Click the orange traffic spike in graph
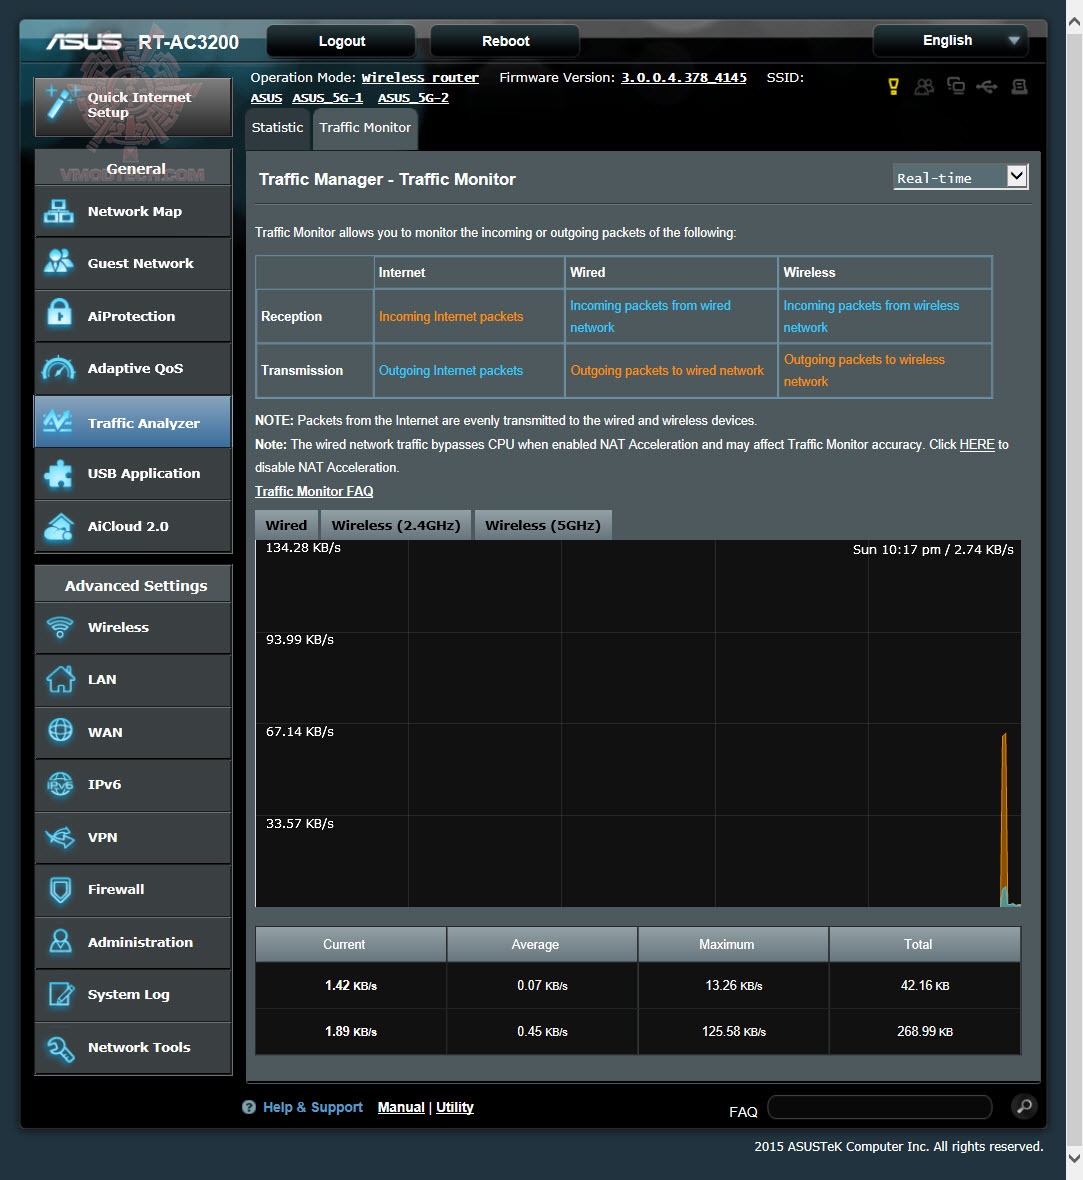 1004,820
